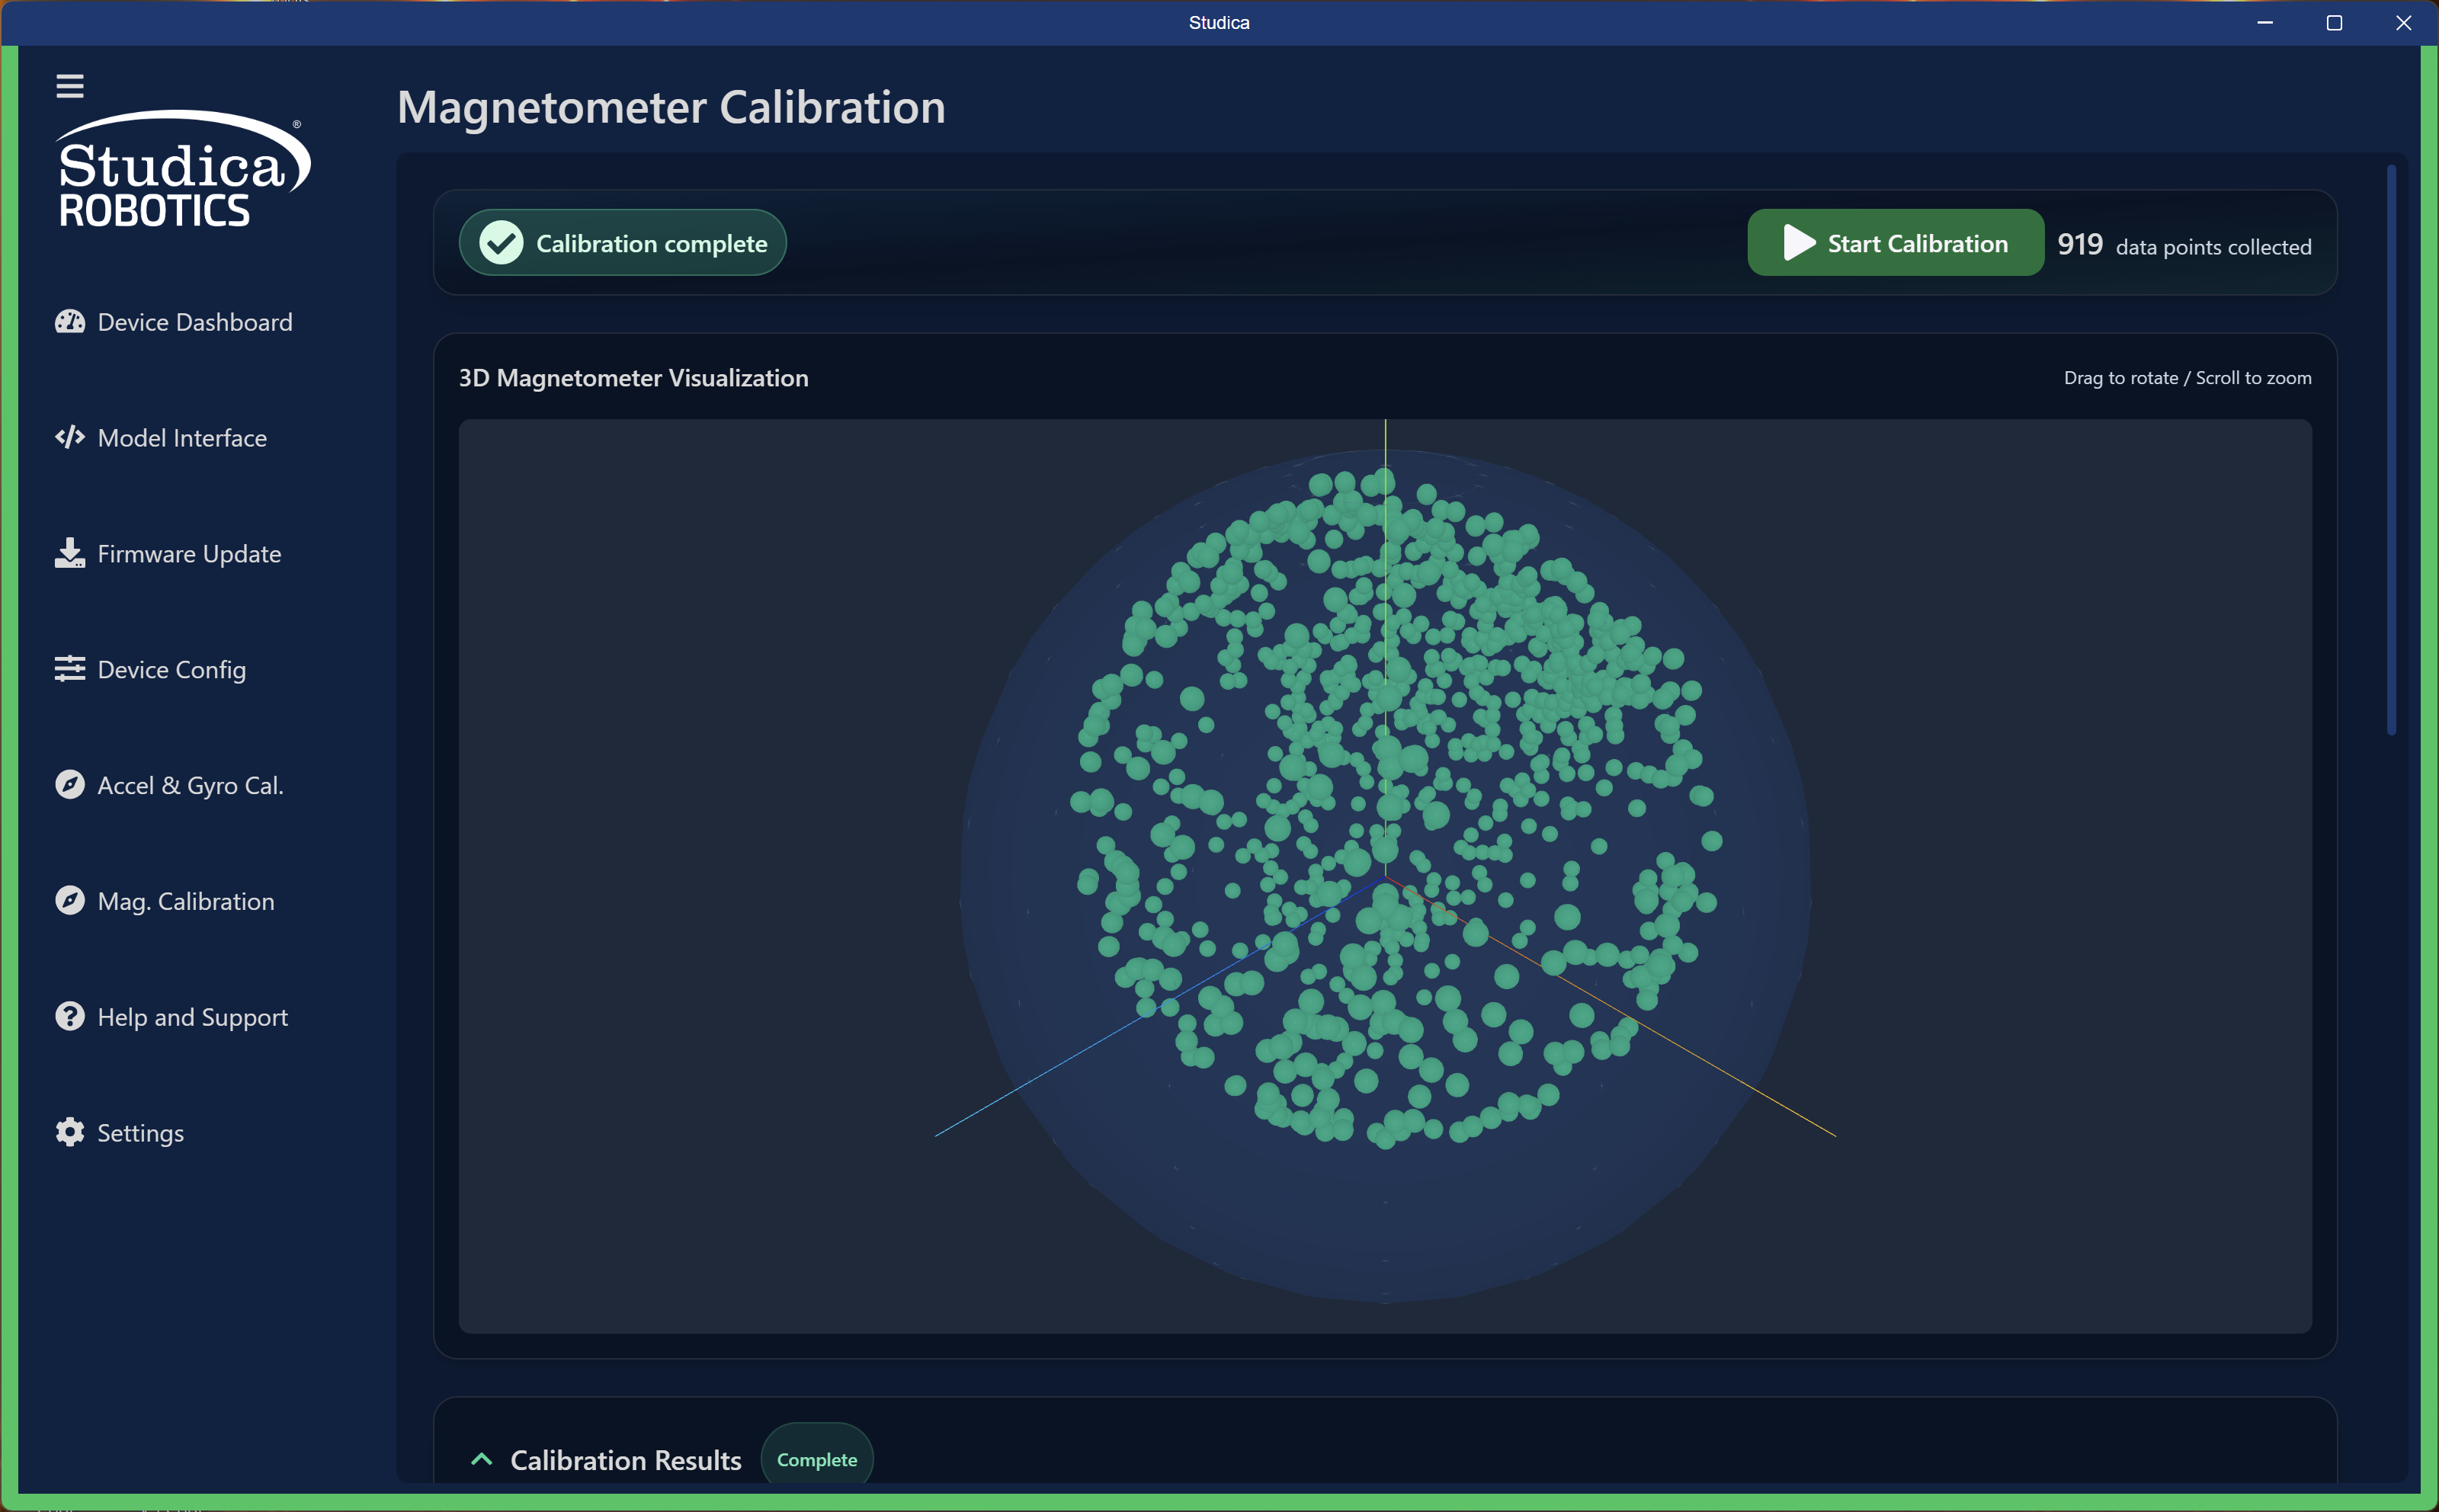Image resolution: width=2439 pixels, height=1512 pixels.
Task: Click the Settings gear icon
Action: click(x=69, y=1133)
